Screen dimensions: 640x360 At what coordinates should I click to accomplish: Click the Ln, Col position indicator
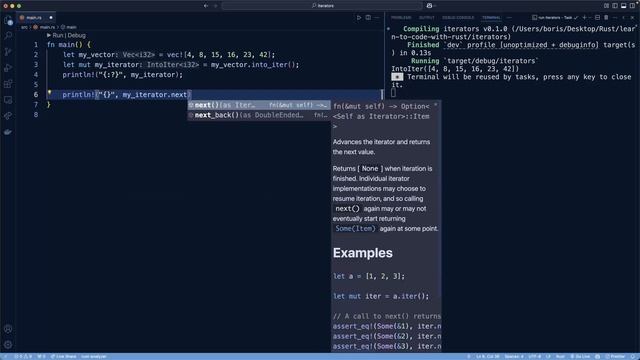(x=487, y=356)
